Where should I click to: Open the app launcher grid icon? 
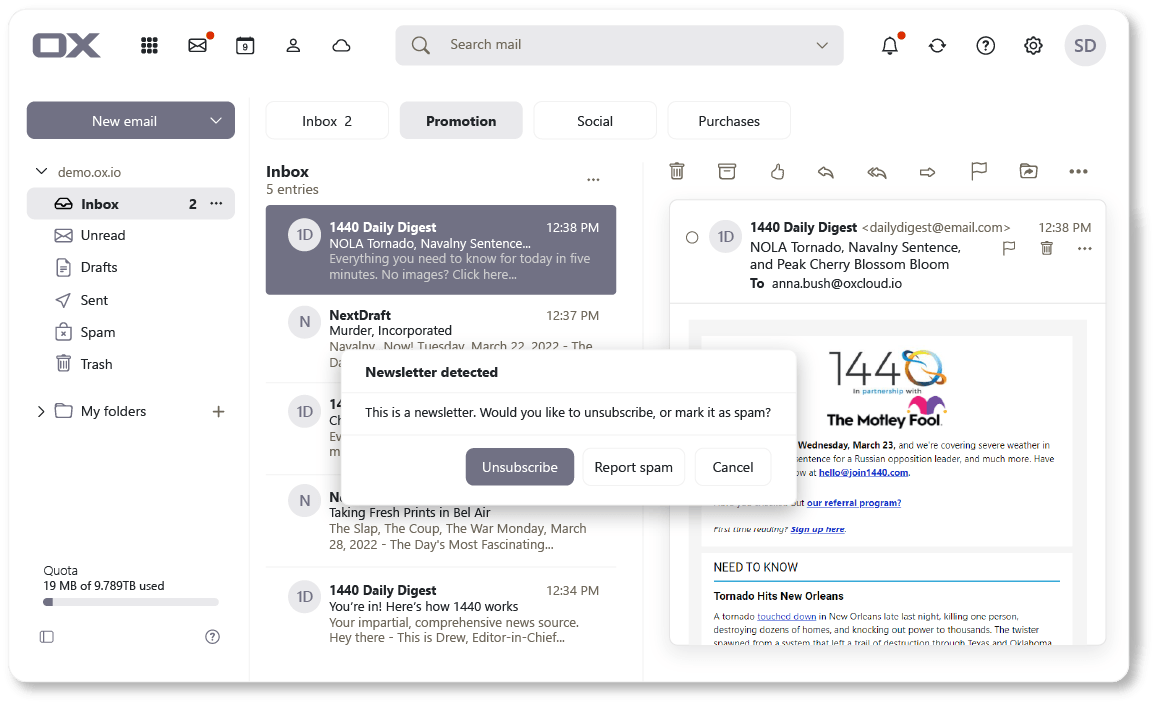click(149, 46)
